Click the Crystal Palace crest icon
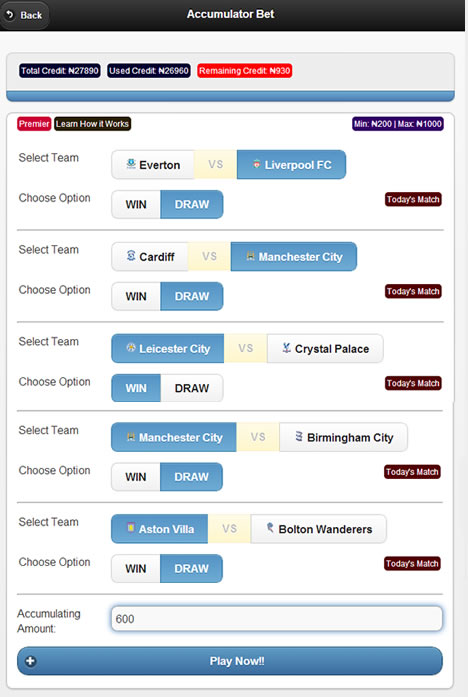The width and height of the screenshot is (468, 697). (x=287, y=348)
